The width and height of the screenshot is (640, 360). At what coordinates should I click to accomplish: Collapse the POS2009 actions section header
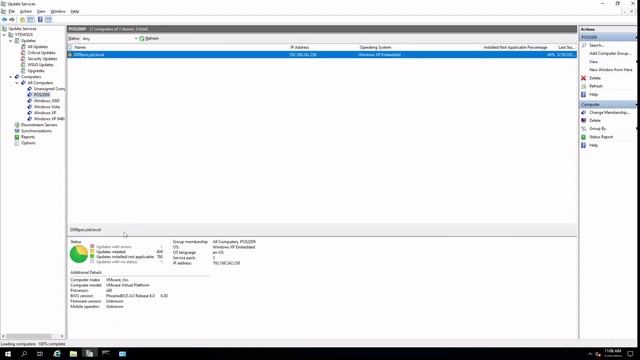point(608,37)
